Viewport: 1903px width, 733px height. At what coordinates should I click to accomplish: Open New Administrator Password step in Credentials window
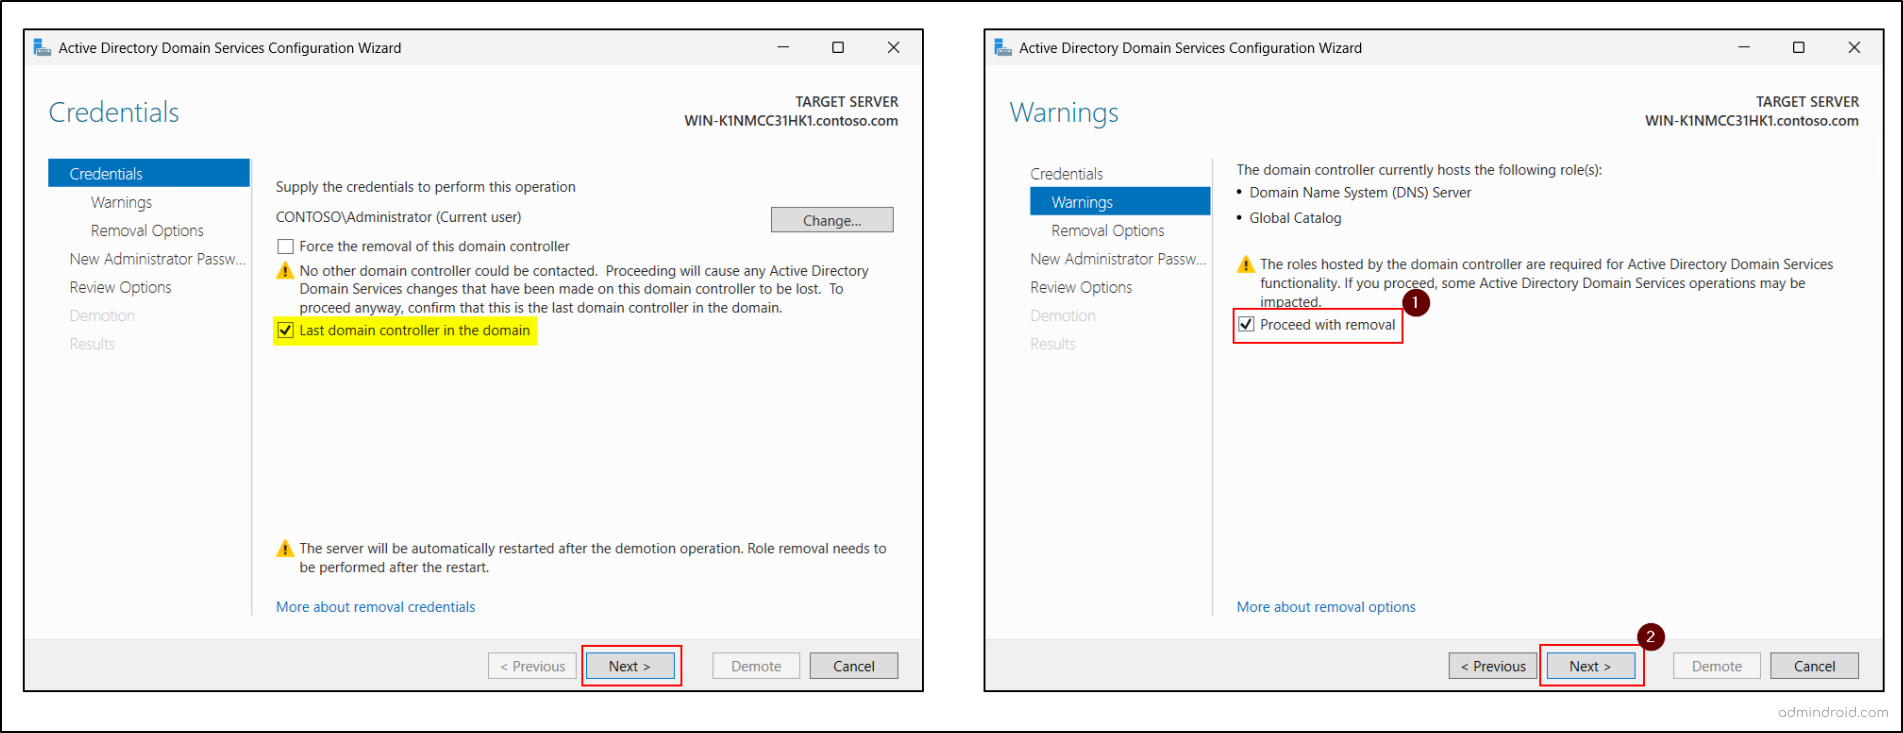pyautogui.click(x=157, y=259)
